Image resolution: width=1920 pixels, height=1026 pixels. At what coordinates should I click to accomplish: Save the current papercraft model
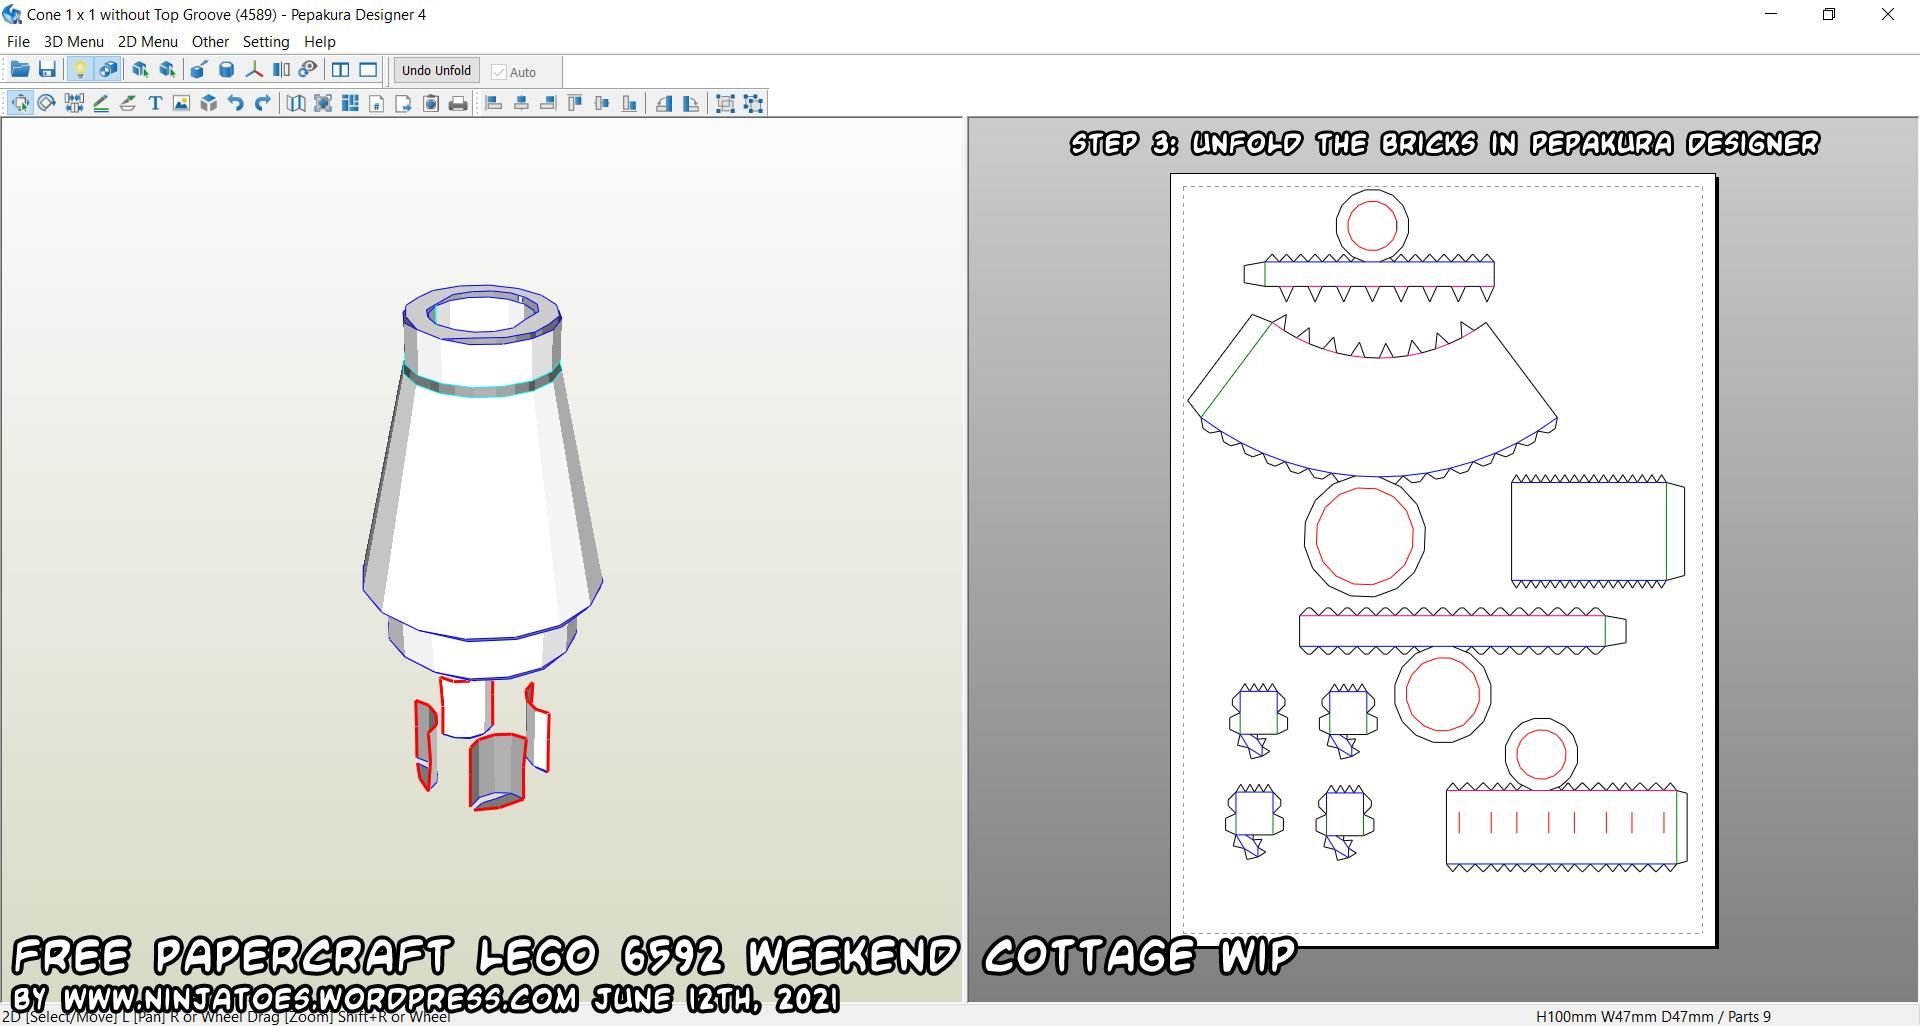tap(47, 69)
